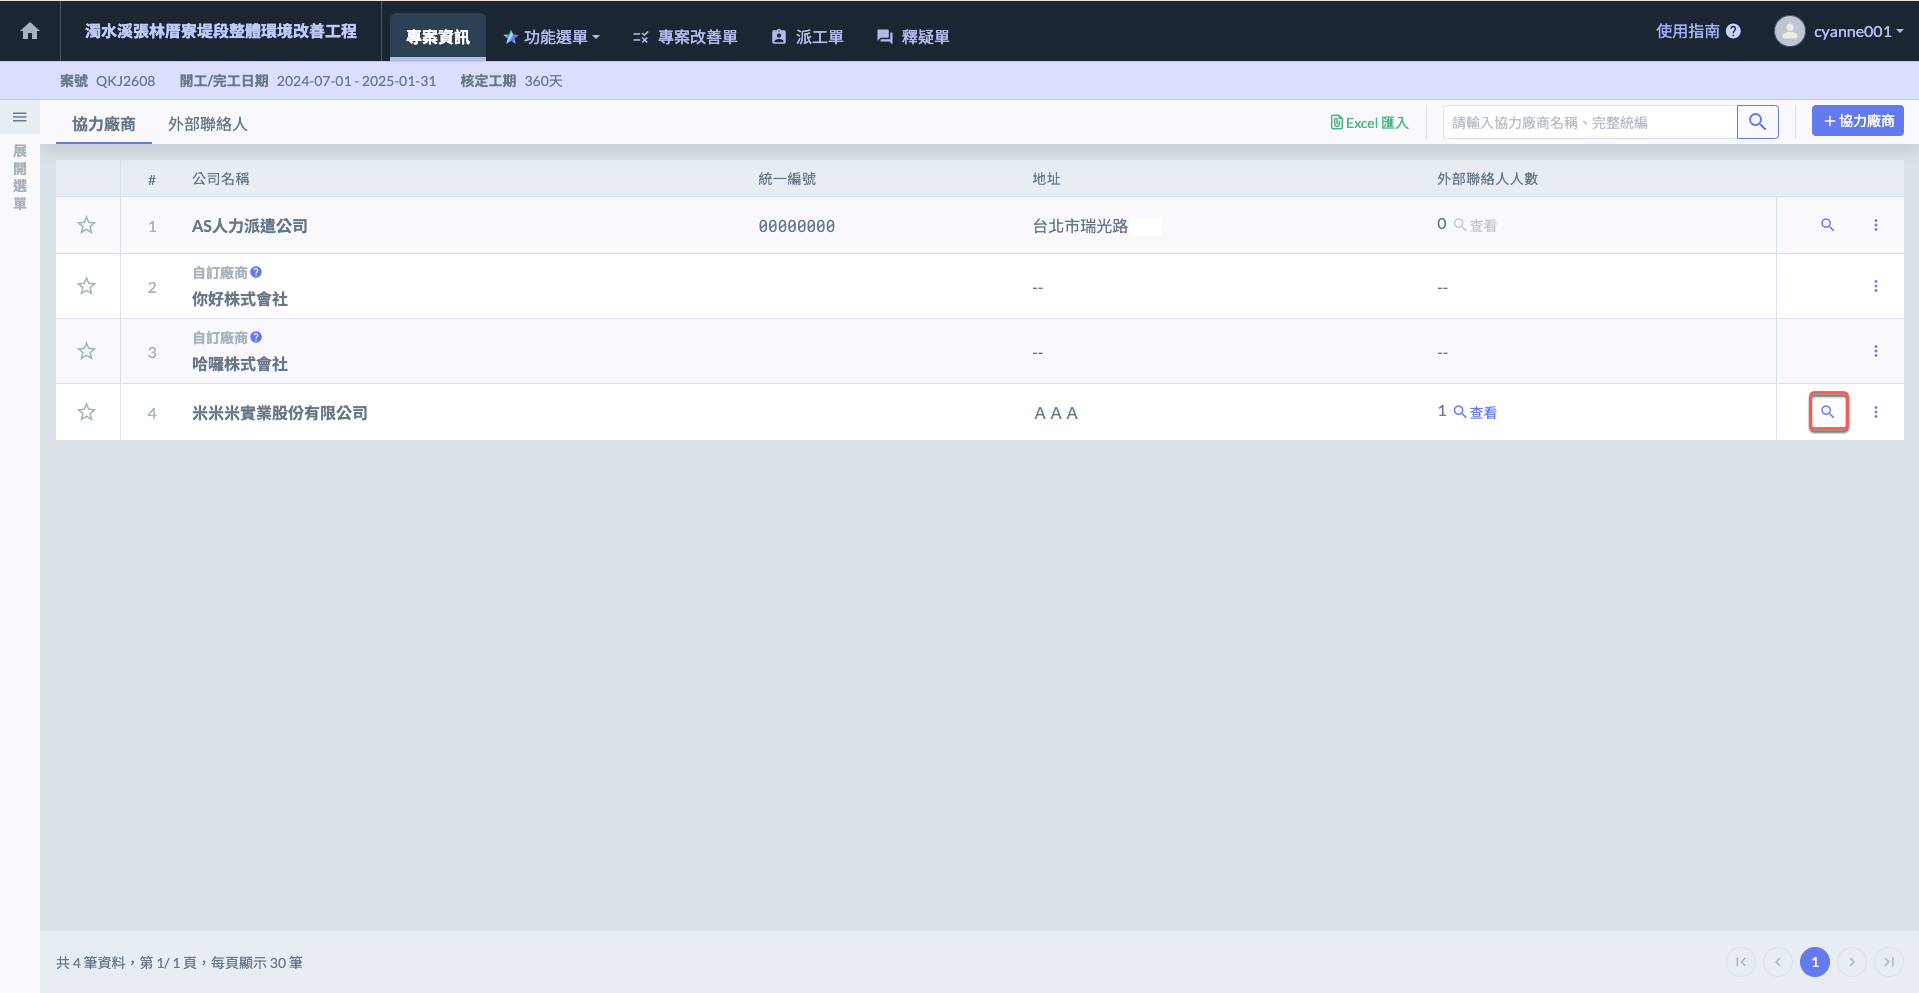
Task: Toggle favorite star for 你好株式會社
Action: point(87,286)
